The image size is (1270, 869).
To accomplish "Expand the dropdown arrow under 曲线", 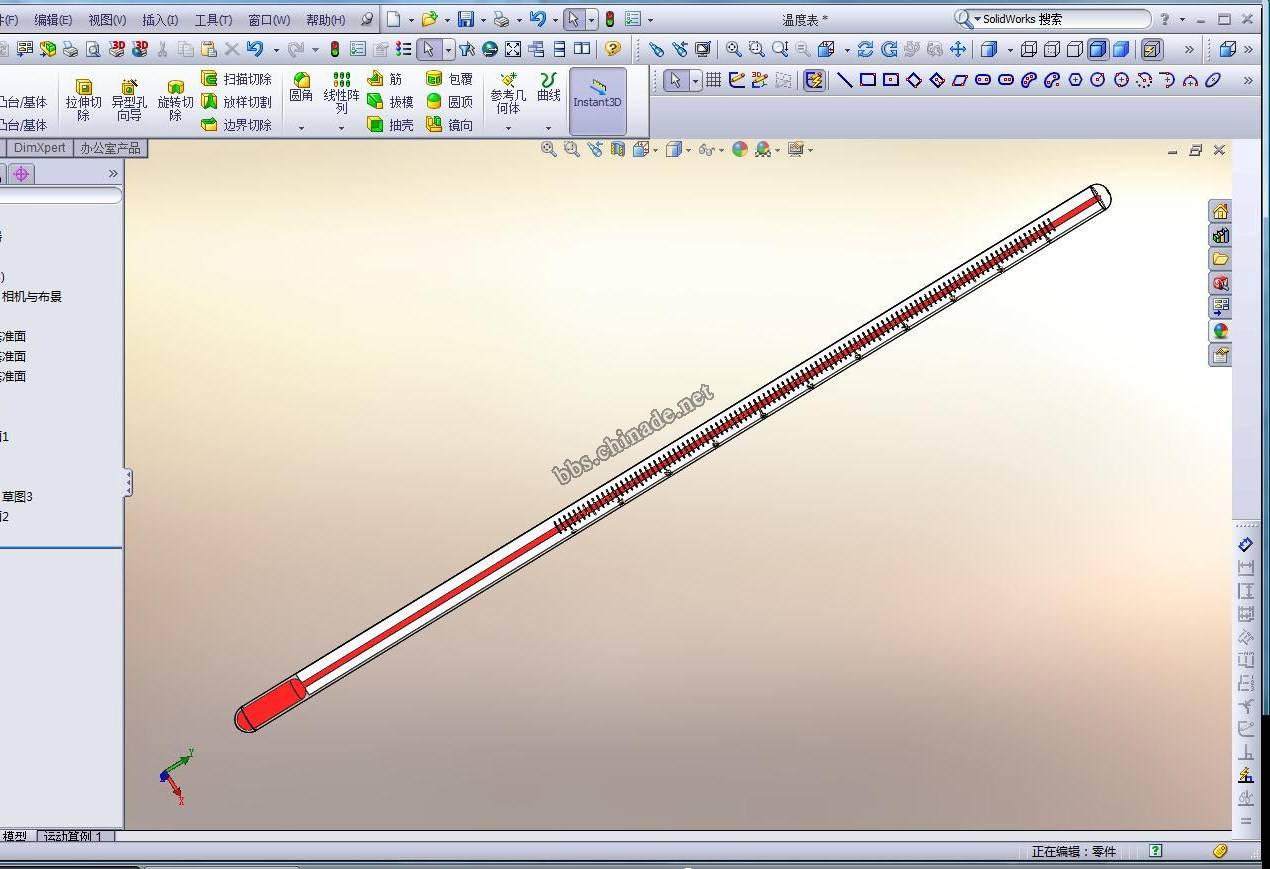I will pos(549,128).
